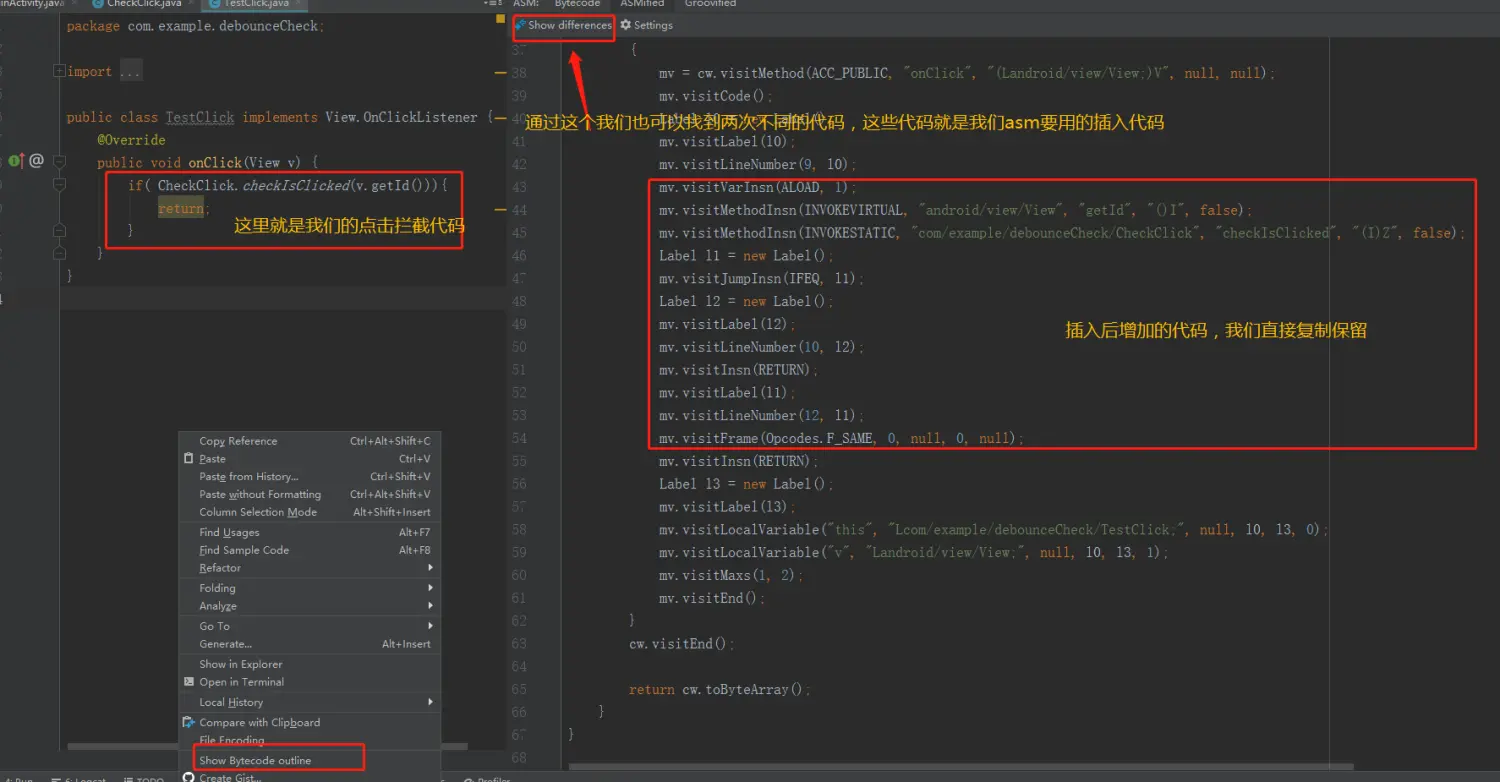1500x782 pixels.
Task: Click the folded import ellipsis placeholder
Action: [x=130, y=72]
